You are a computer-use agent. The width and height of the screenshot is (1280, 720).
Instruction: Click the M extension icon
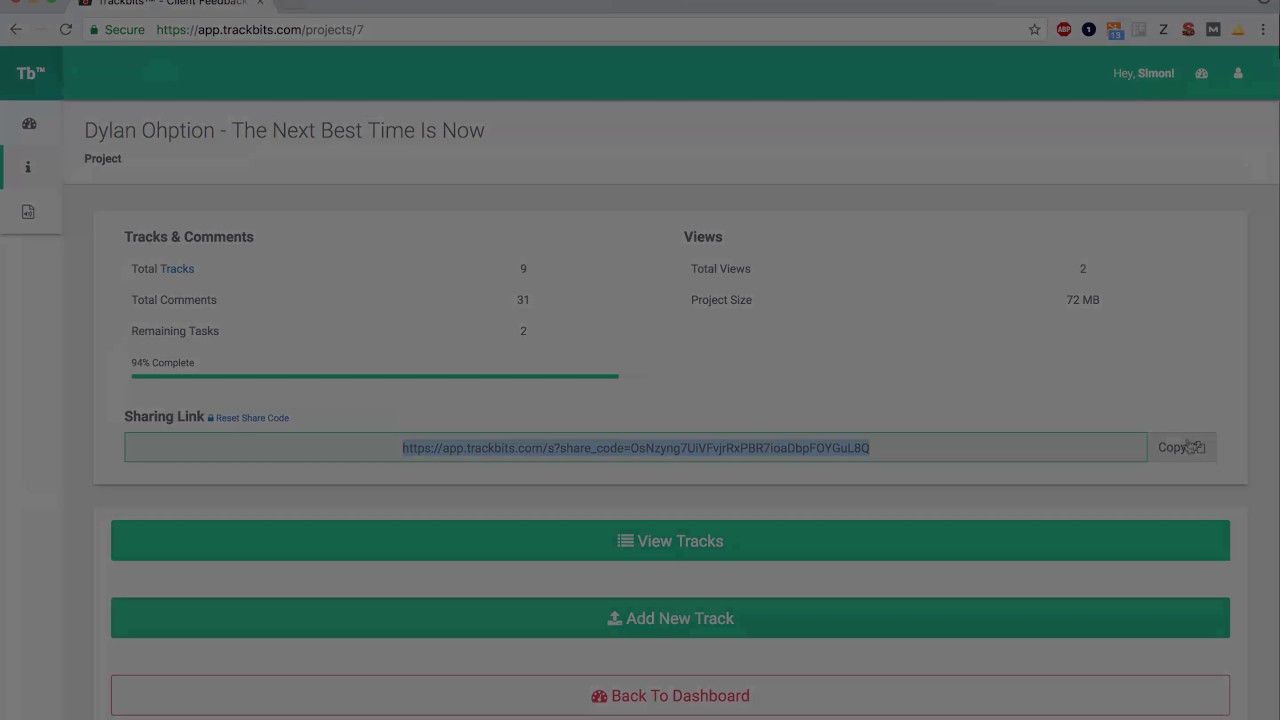pyautogui.click(x=1213, y=30)
